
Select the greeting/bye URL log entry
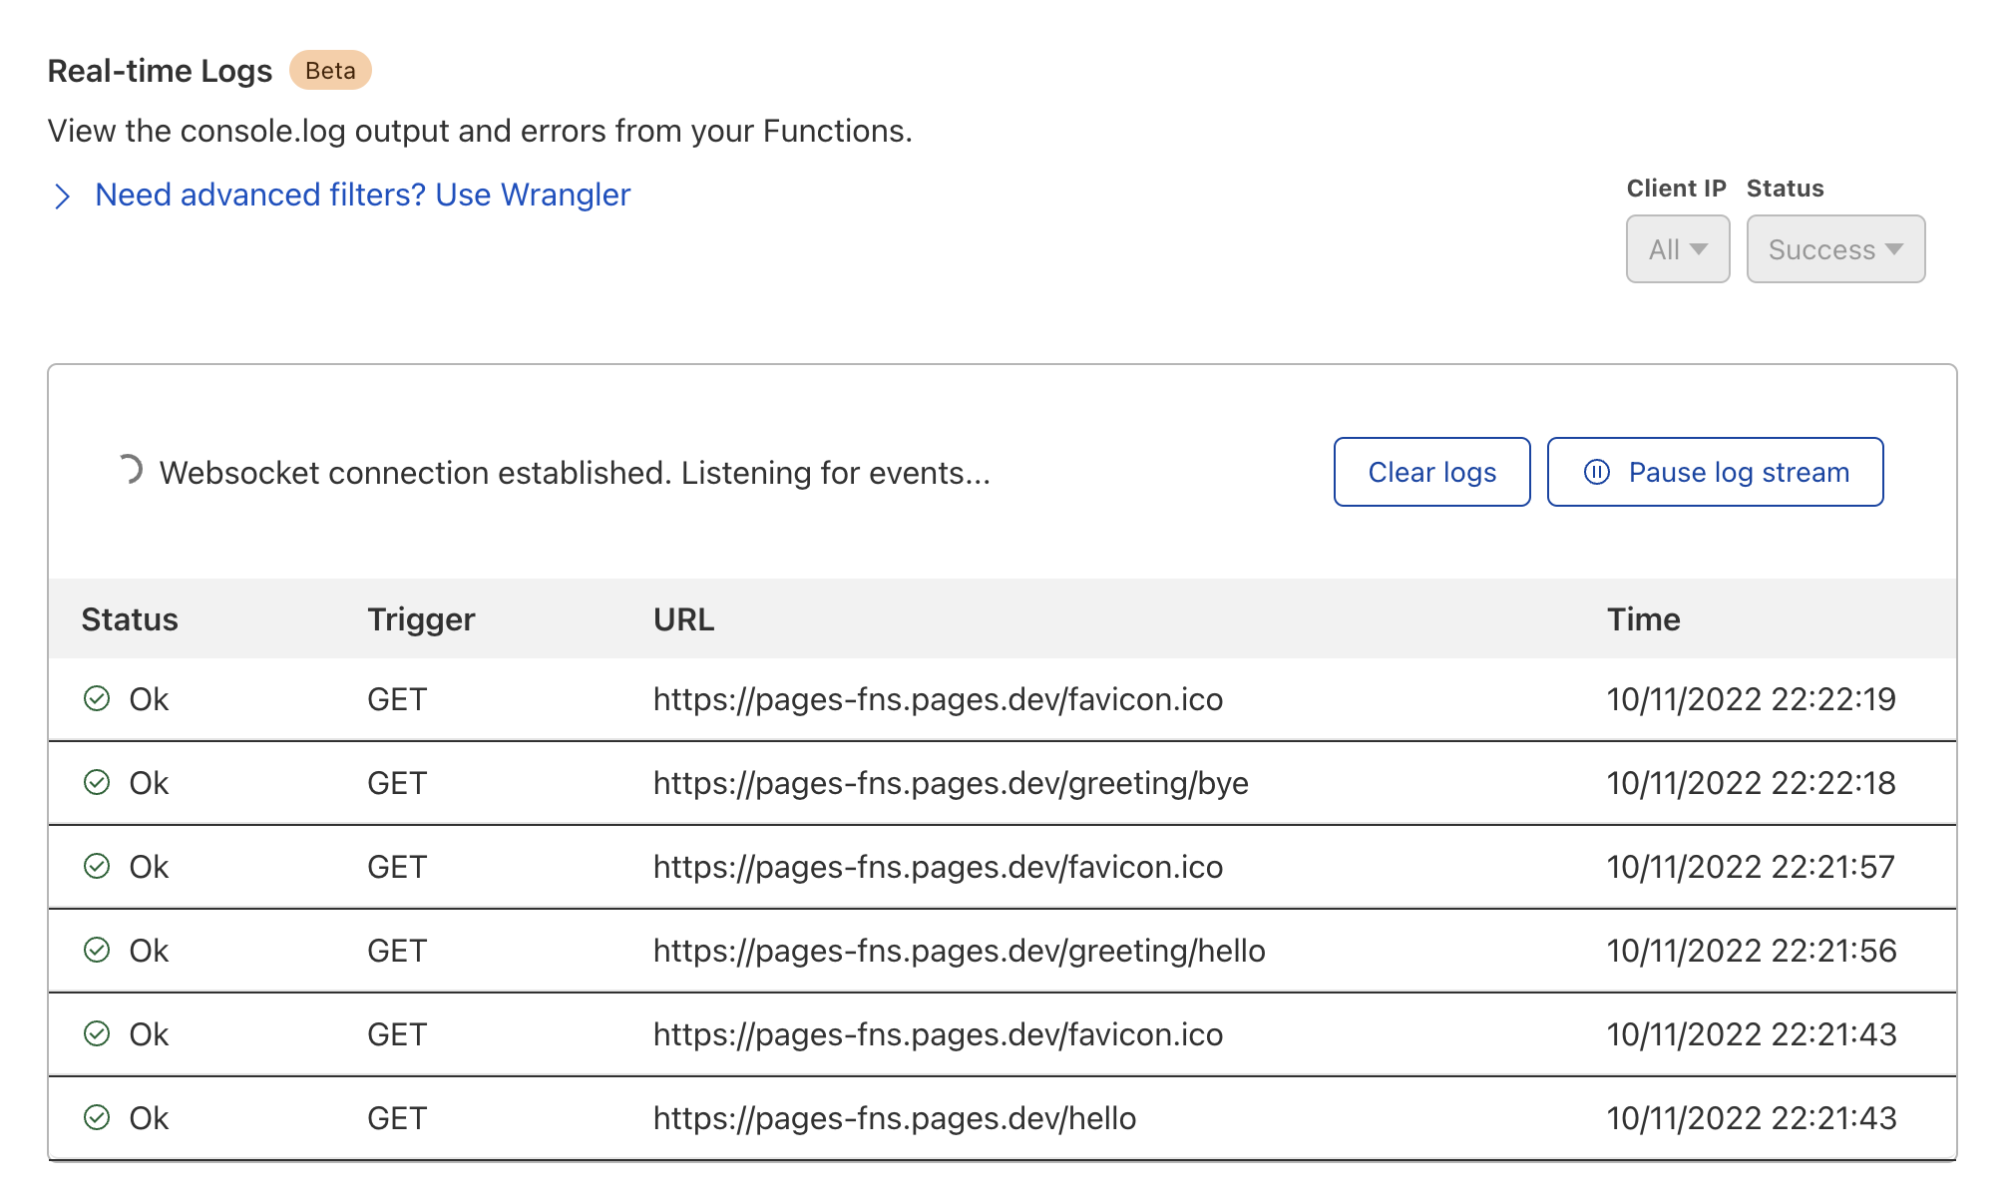(950, 783)
